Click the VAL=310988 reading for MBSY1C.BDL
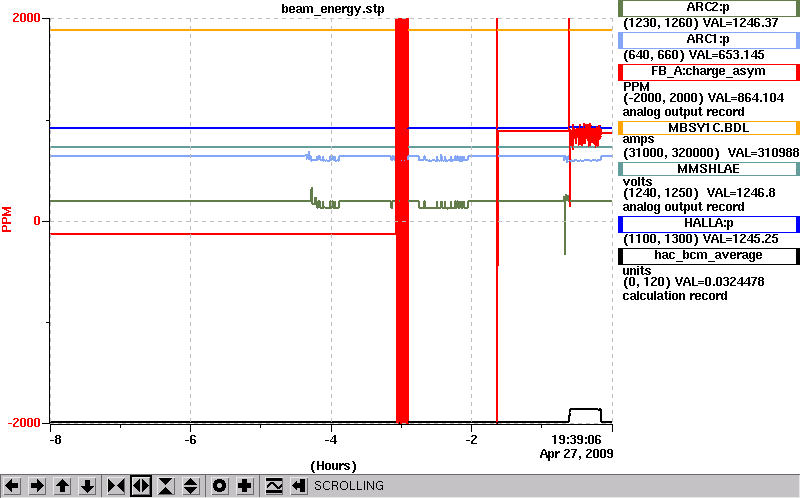The width and height of the screenshot is (800, 498). 763,153
